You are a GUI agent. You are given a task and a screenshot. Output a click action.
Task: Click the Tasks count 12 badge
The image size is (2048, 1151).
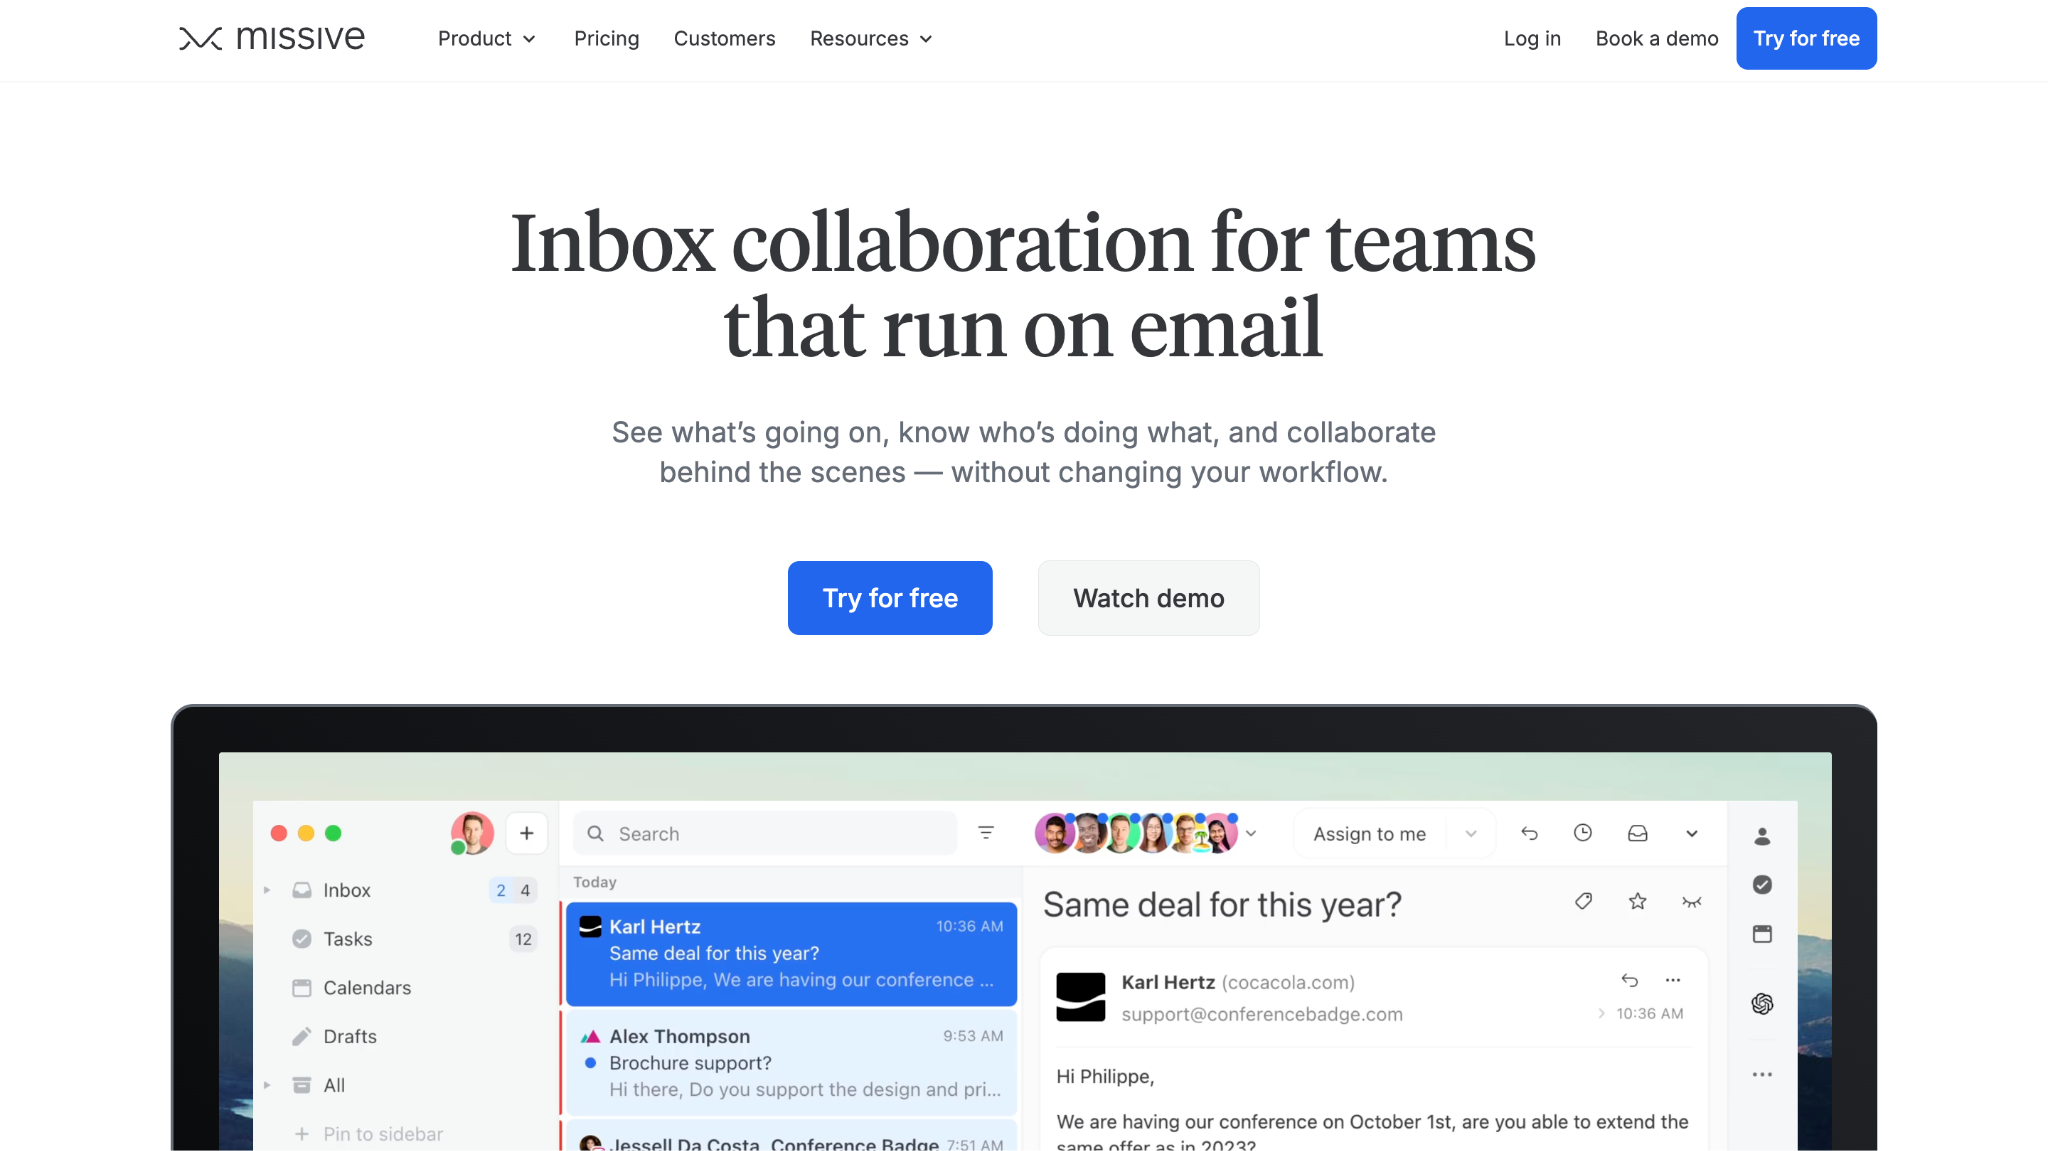523,939
